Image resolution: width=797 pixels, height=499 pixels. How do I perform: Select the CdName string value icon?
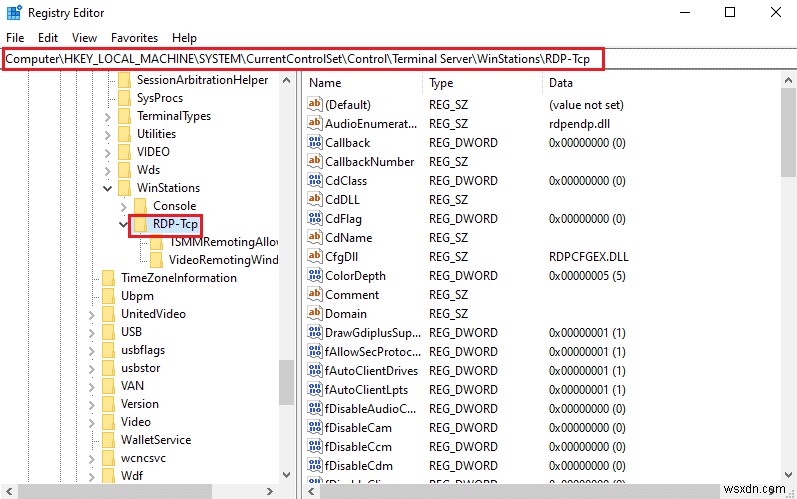(x=315, y=237)
